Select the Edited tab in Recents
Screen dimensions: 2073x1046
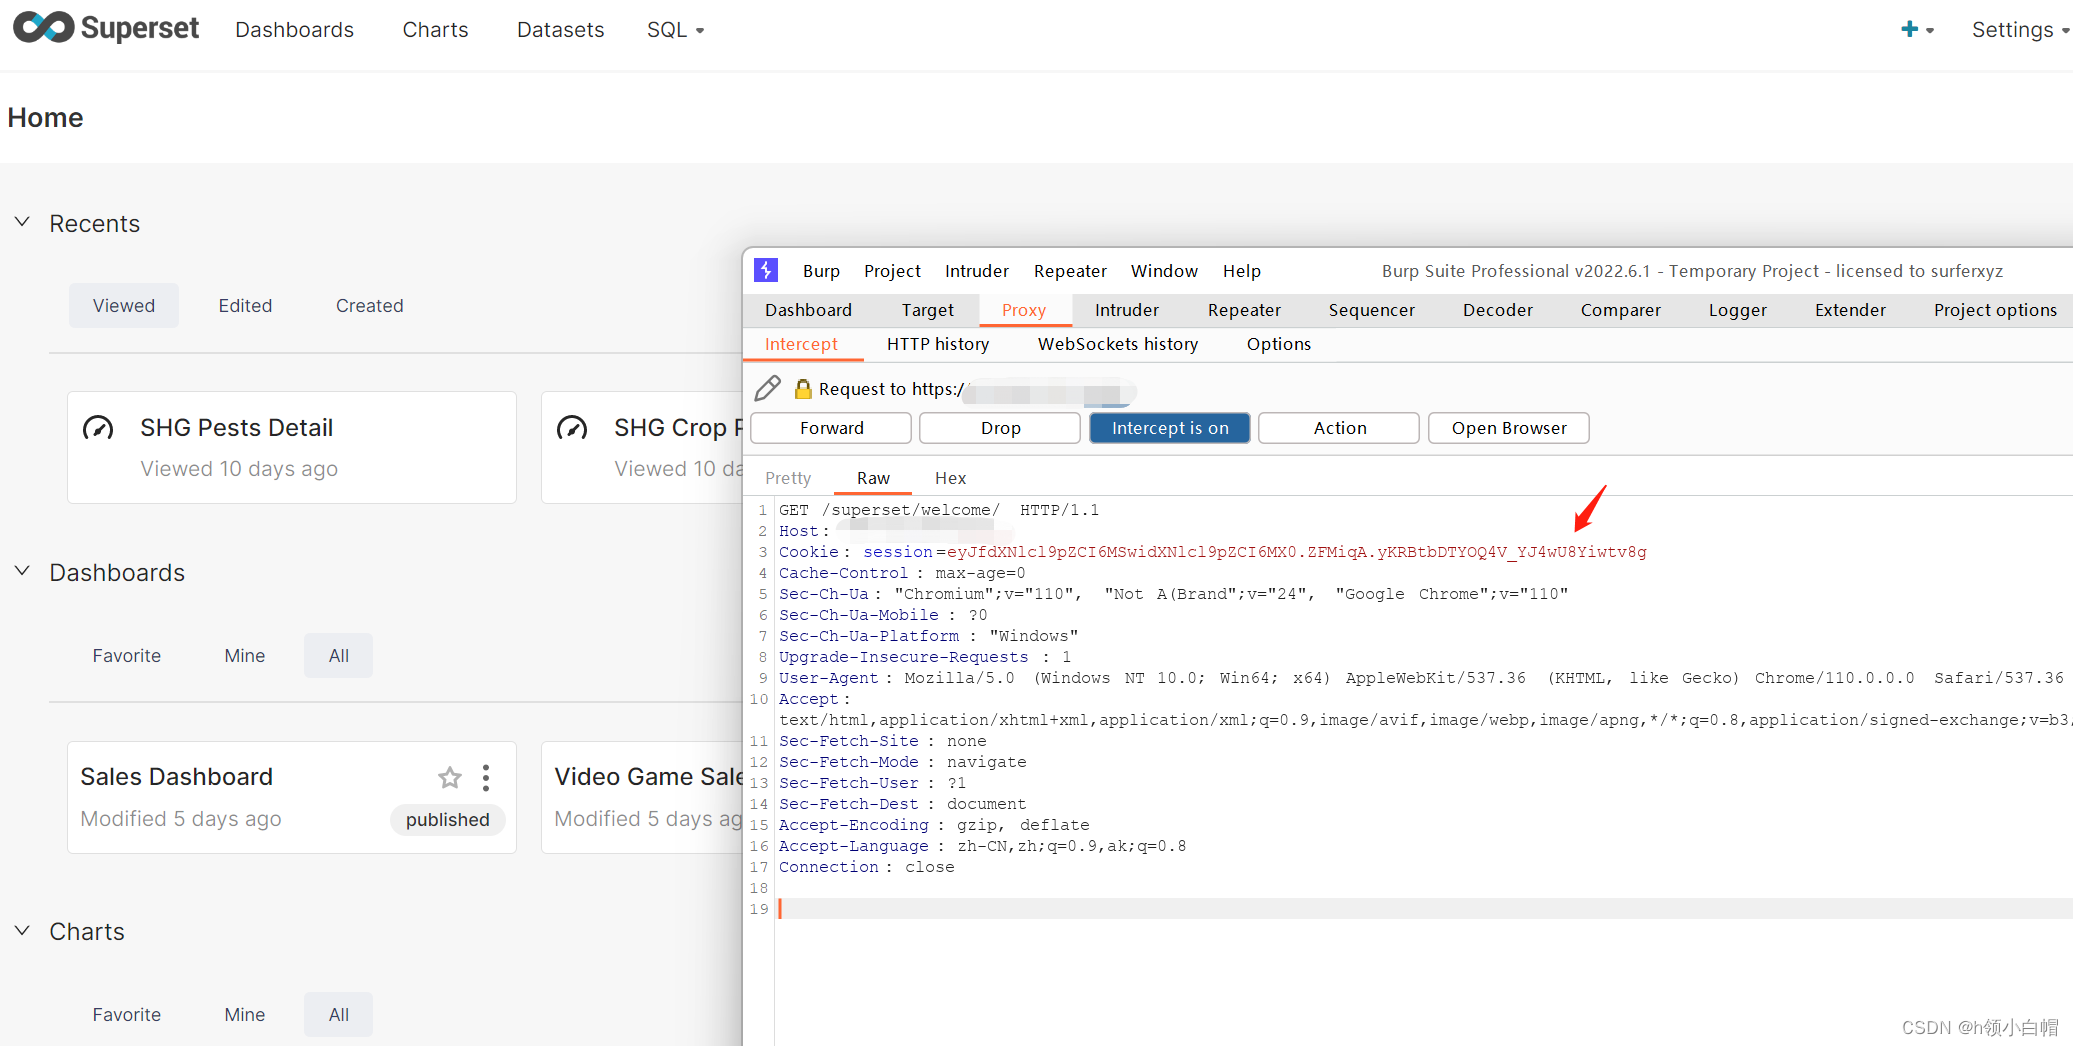tap(245, 305)
